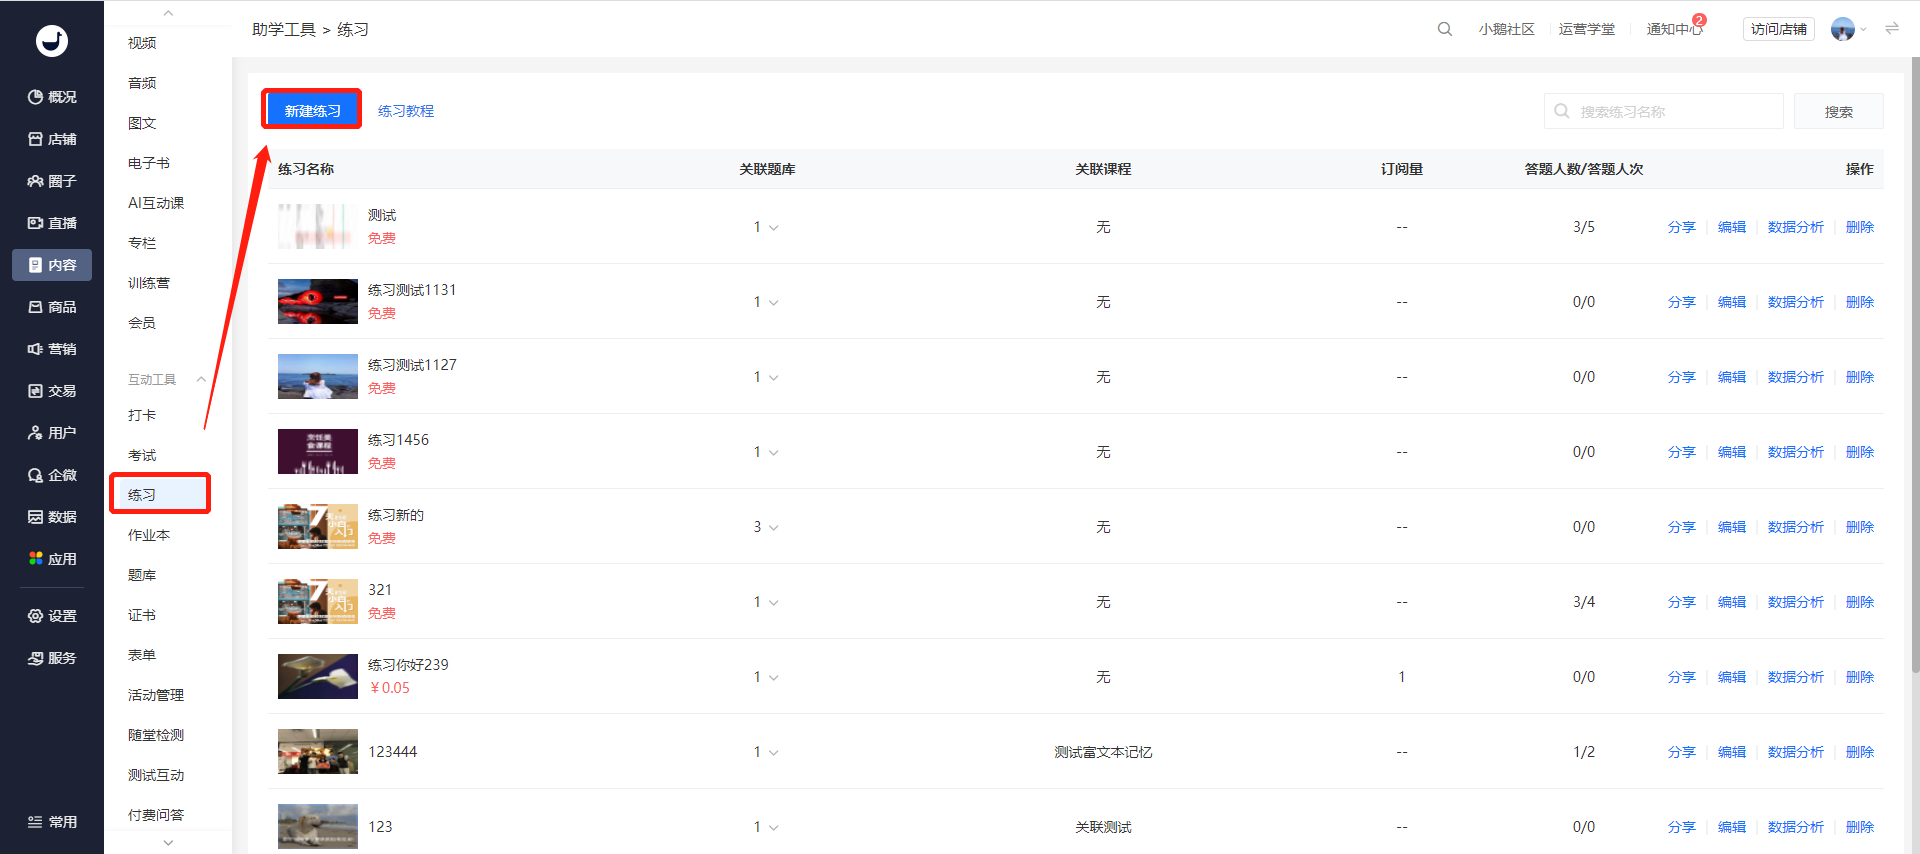Screen dimensions: 1920x854
Task: Click the thumbnail of 练习测试1127
Action: [318, 377]
